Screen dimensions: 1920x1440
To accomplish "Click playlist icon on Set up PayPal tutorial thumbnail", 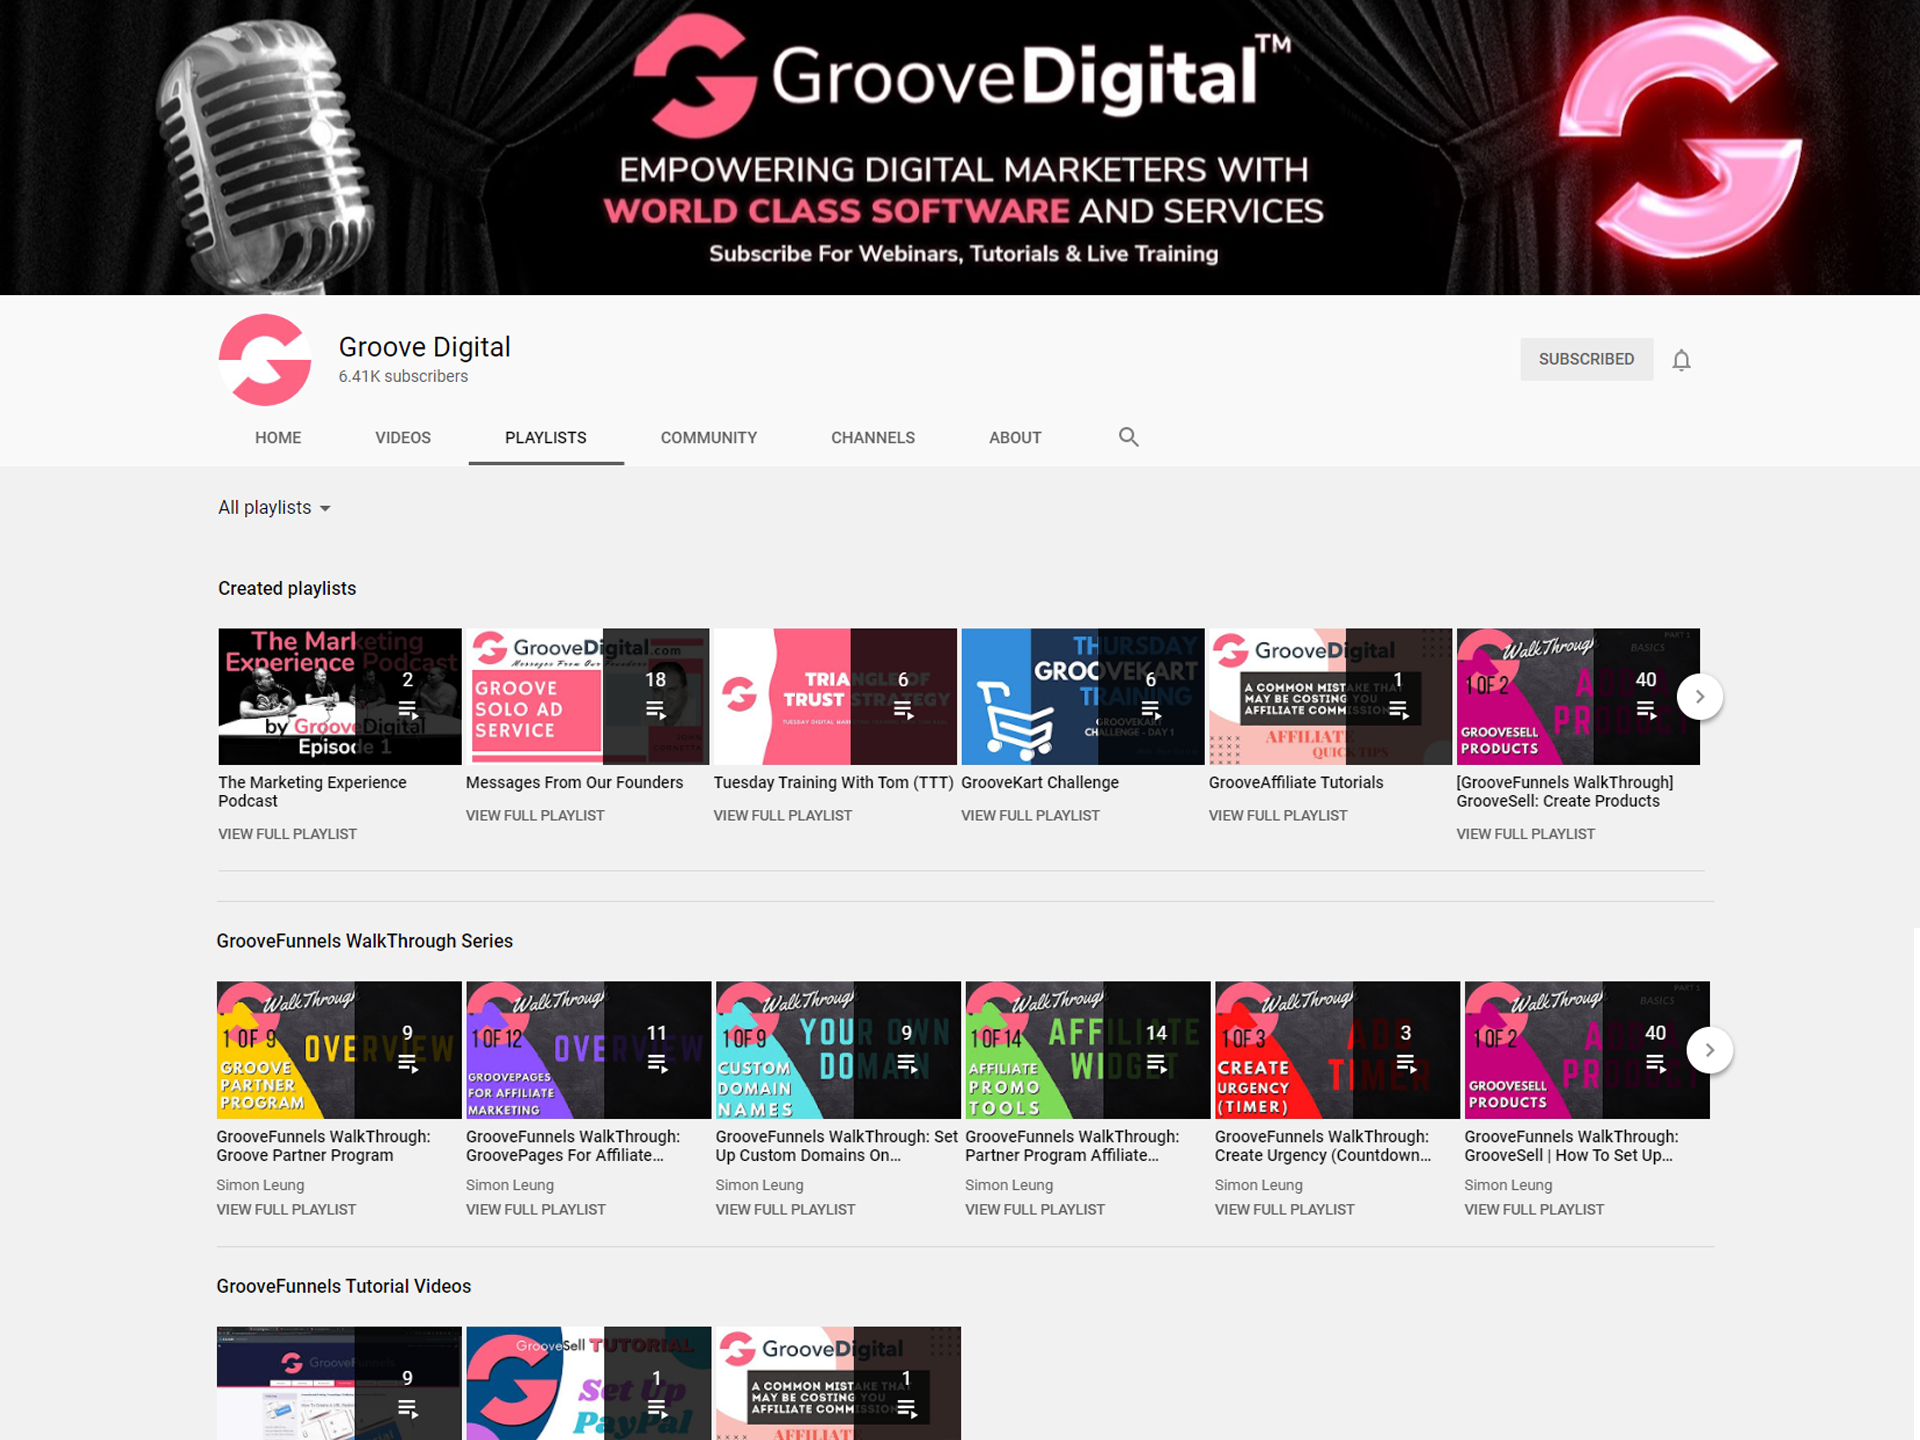I will point(657,1408).
